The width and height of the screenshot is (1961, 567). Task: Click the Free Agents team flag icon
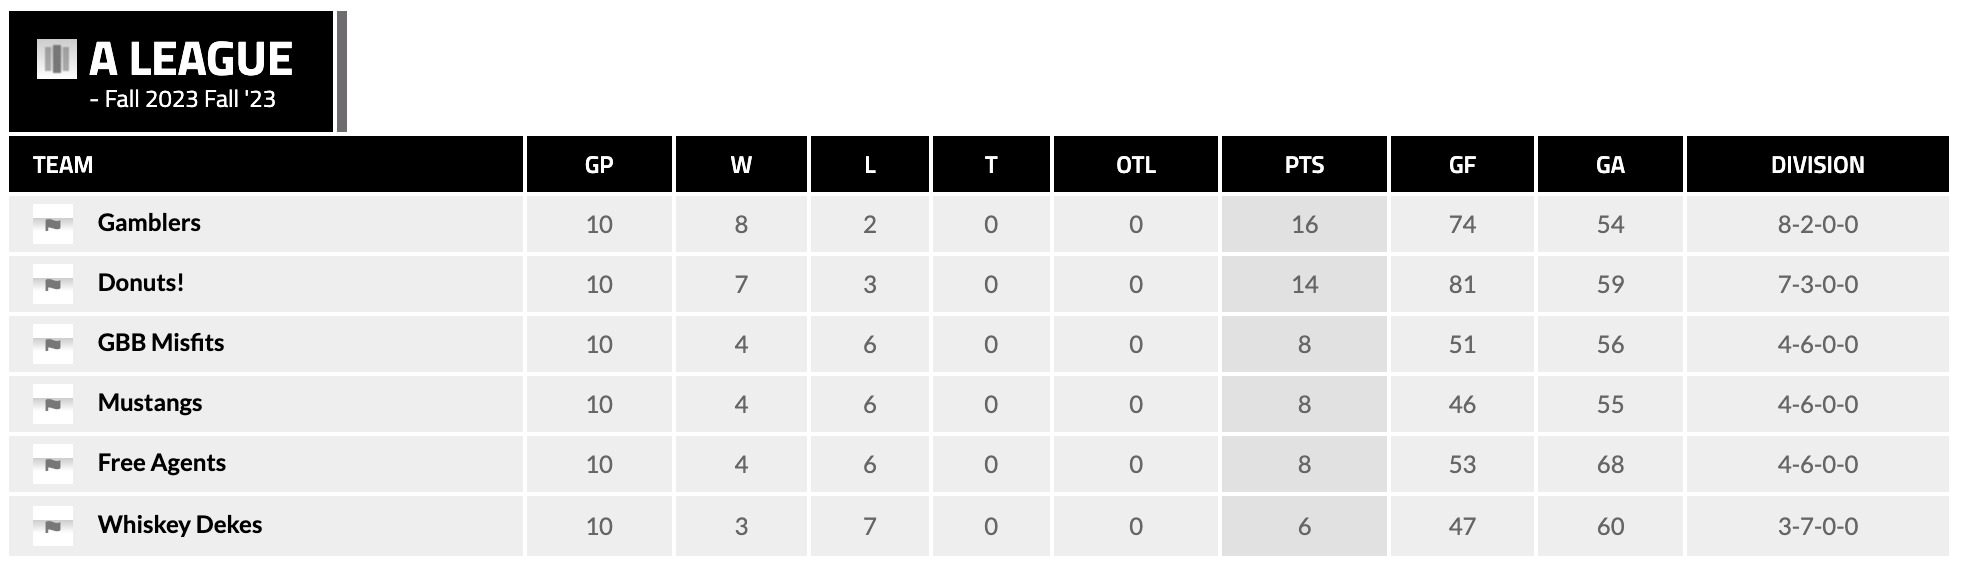pos(53,464)
